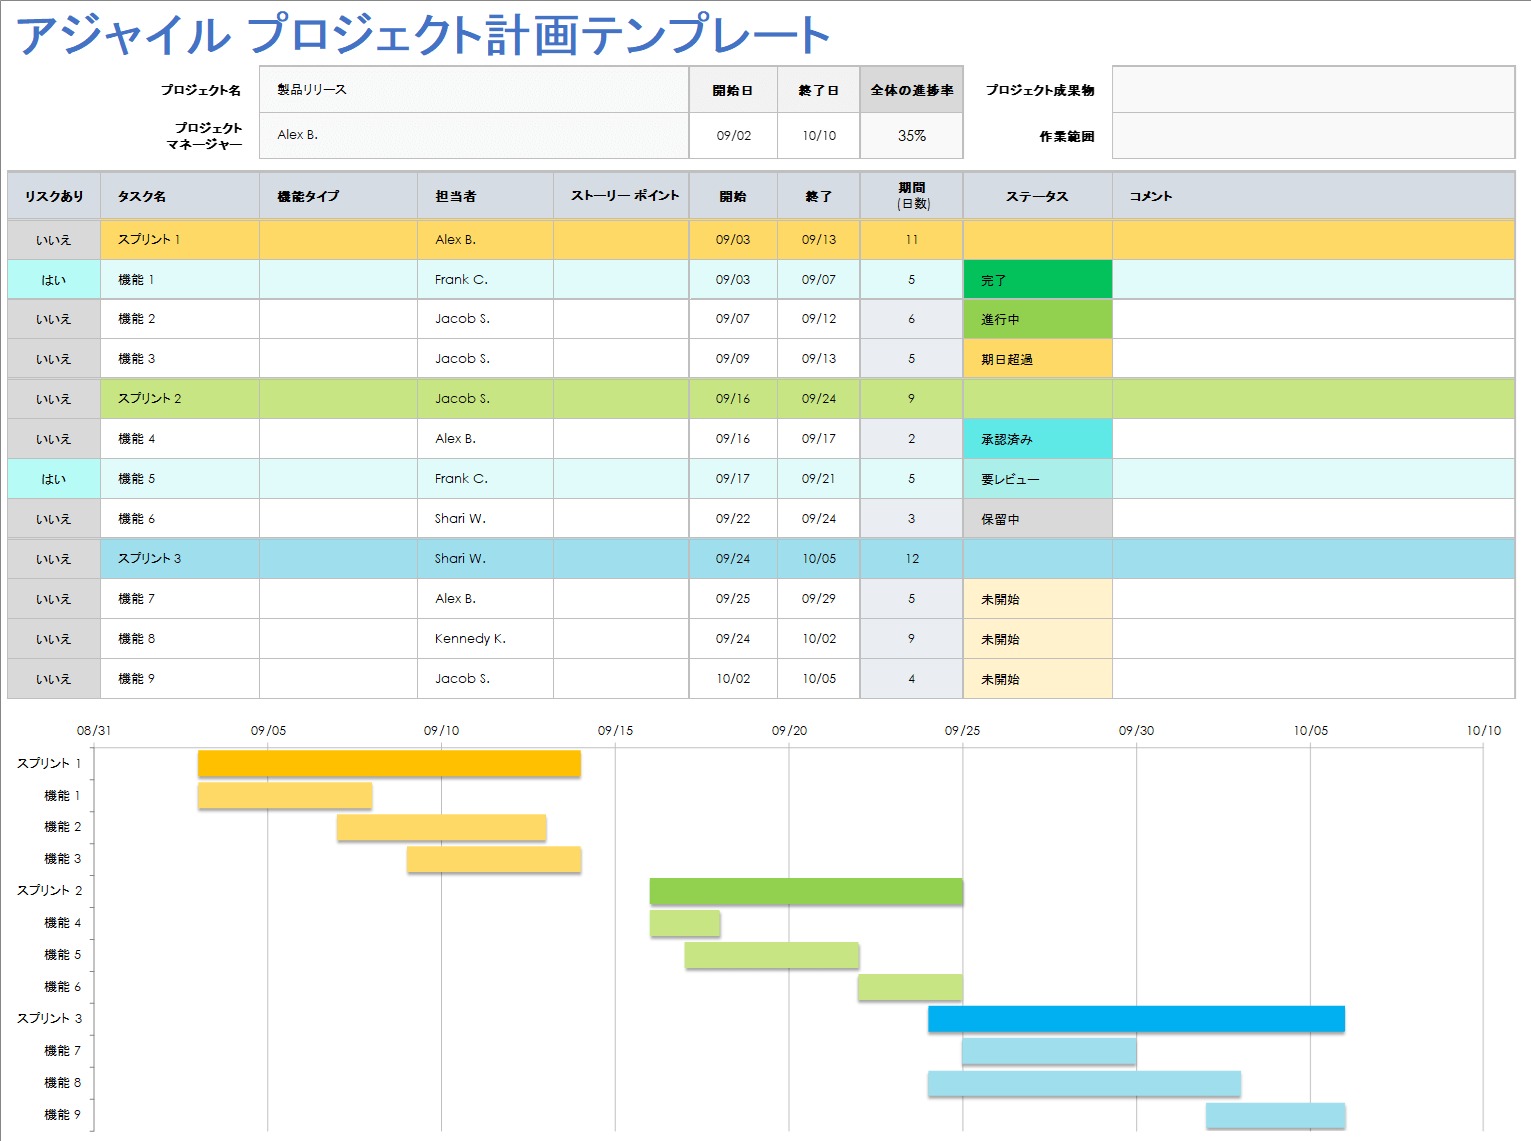Select duration value 11 in the スプリント 1 row

(x=911, y=240)
